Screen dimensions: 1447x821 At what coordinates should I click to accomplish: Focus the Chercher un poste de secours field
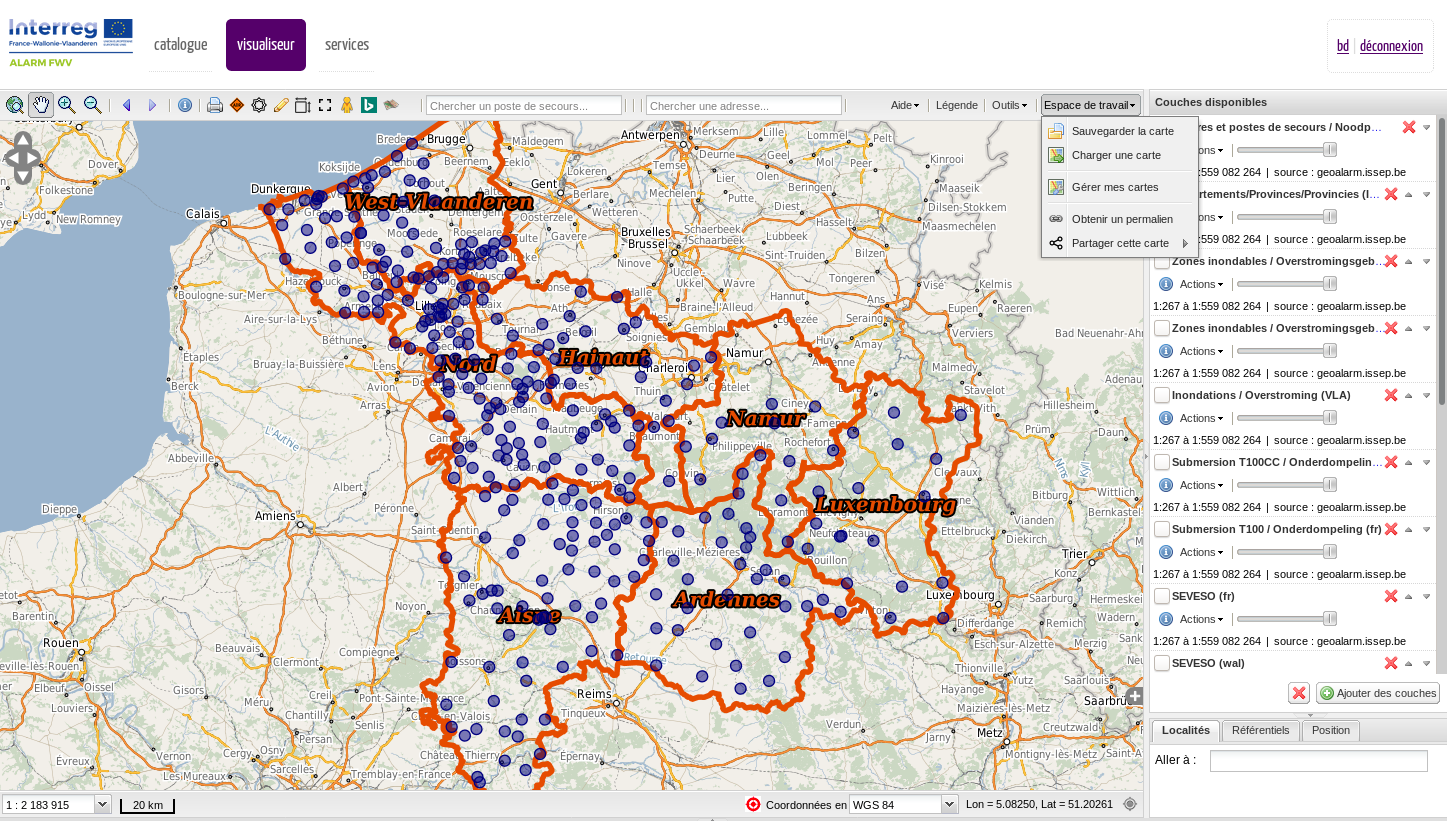pos(524,105)
